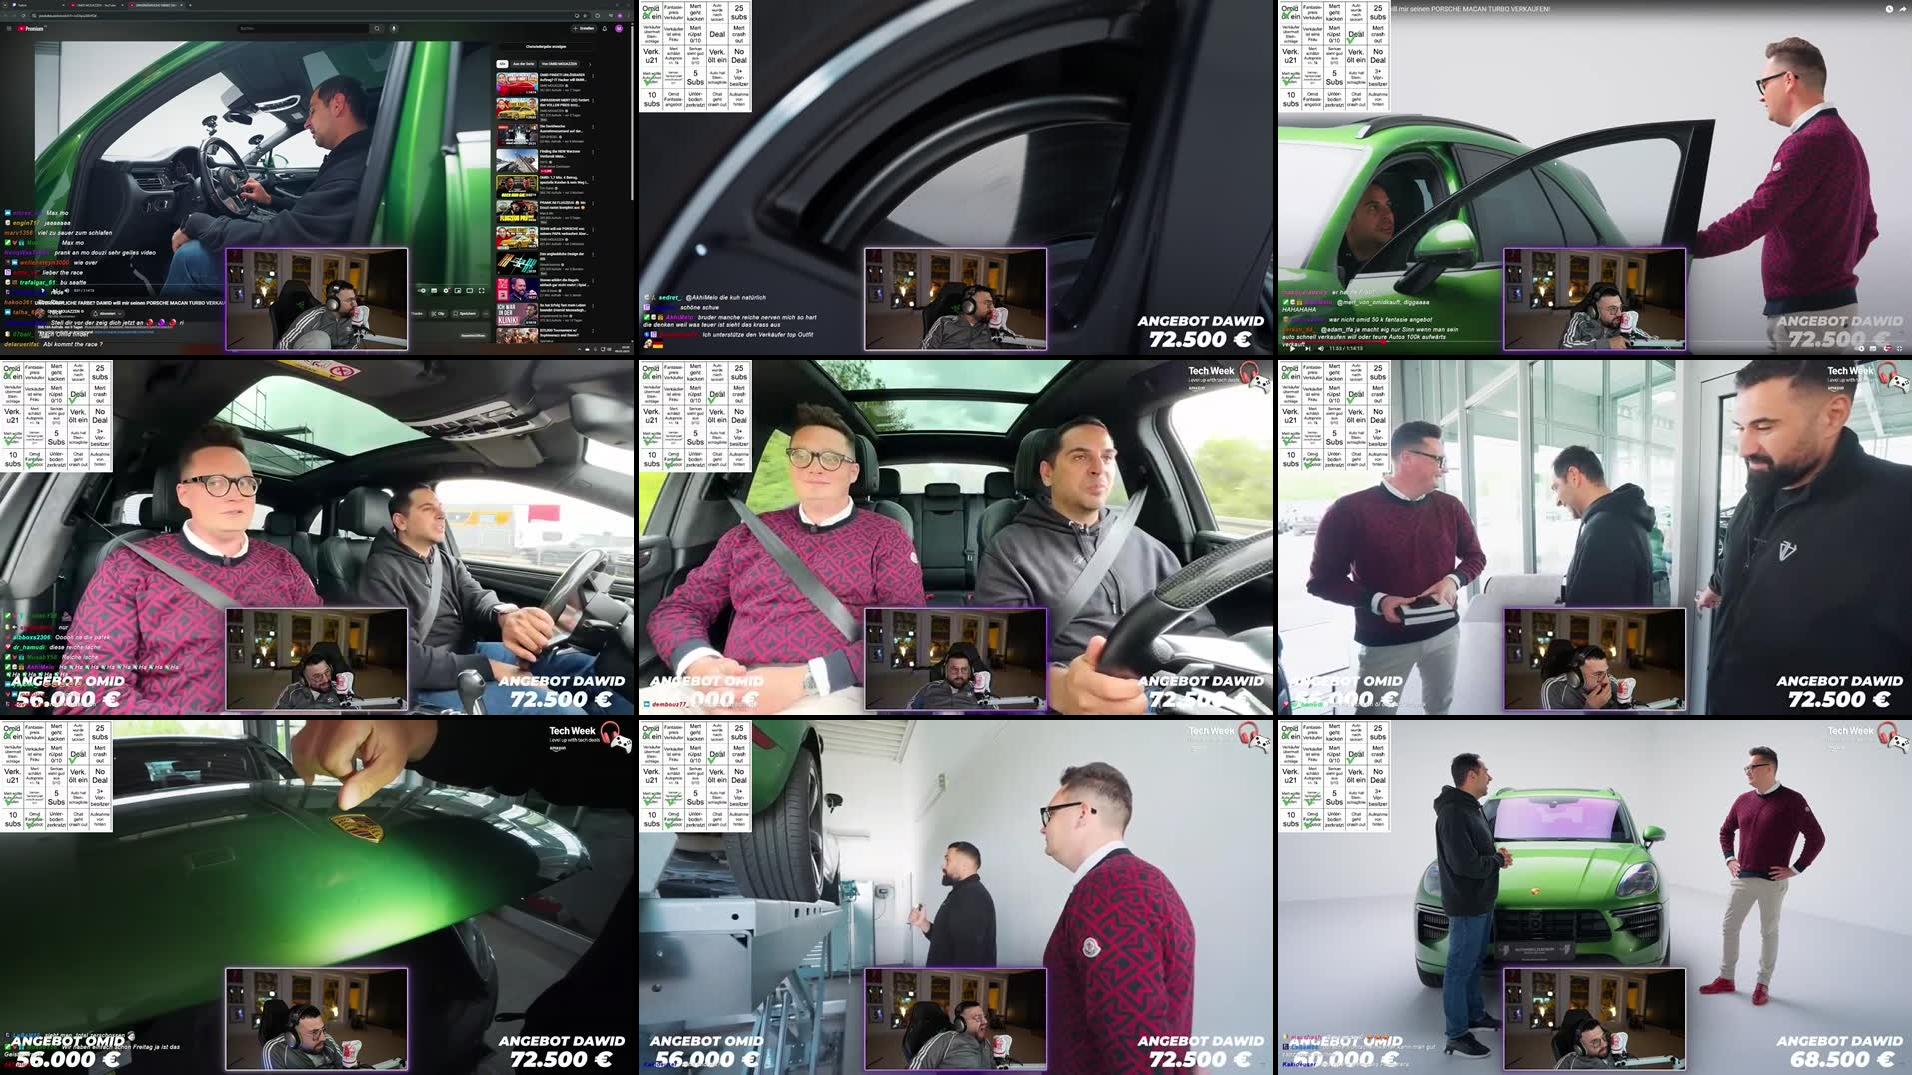Open ICH WAR IN DER KLINIK thumbnail
Screen dimensions: 1912x1075
tap(517, 314)
